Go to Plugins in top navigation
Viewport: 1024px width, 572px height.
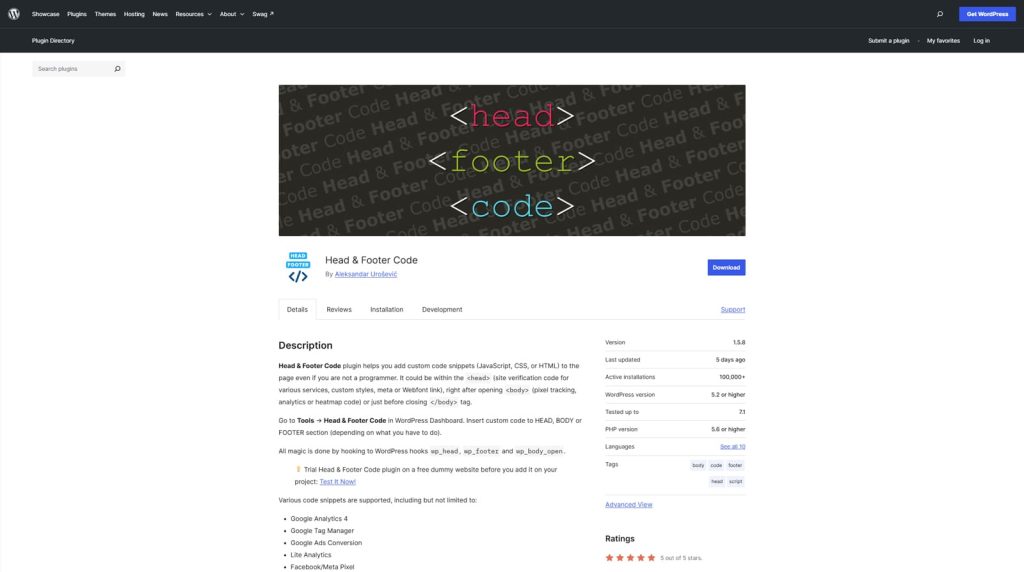click(x=76, y=14)
